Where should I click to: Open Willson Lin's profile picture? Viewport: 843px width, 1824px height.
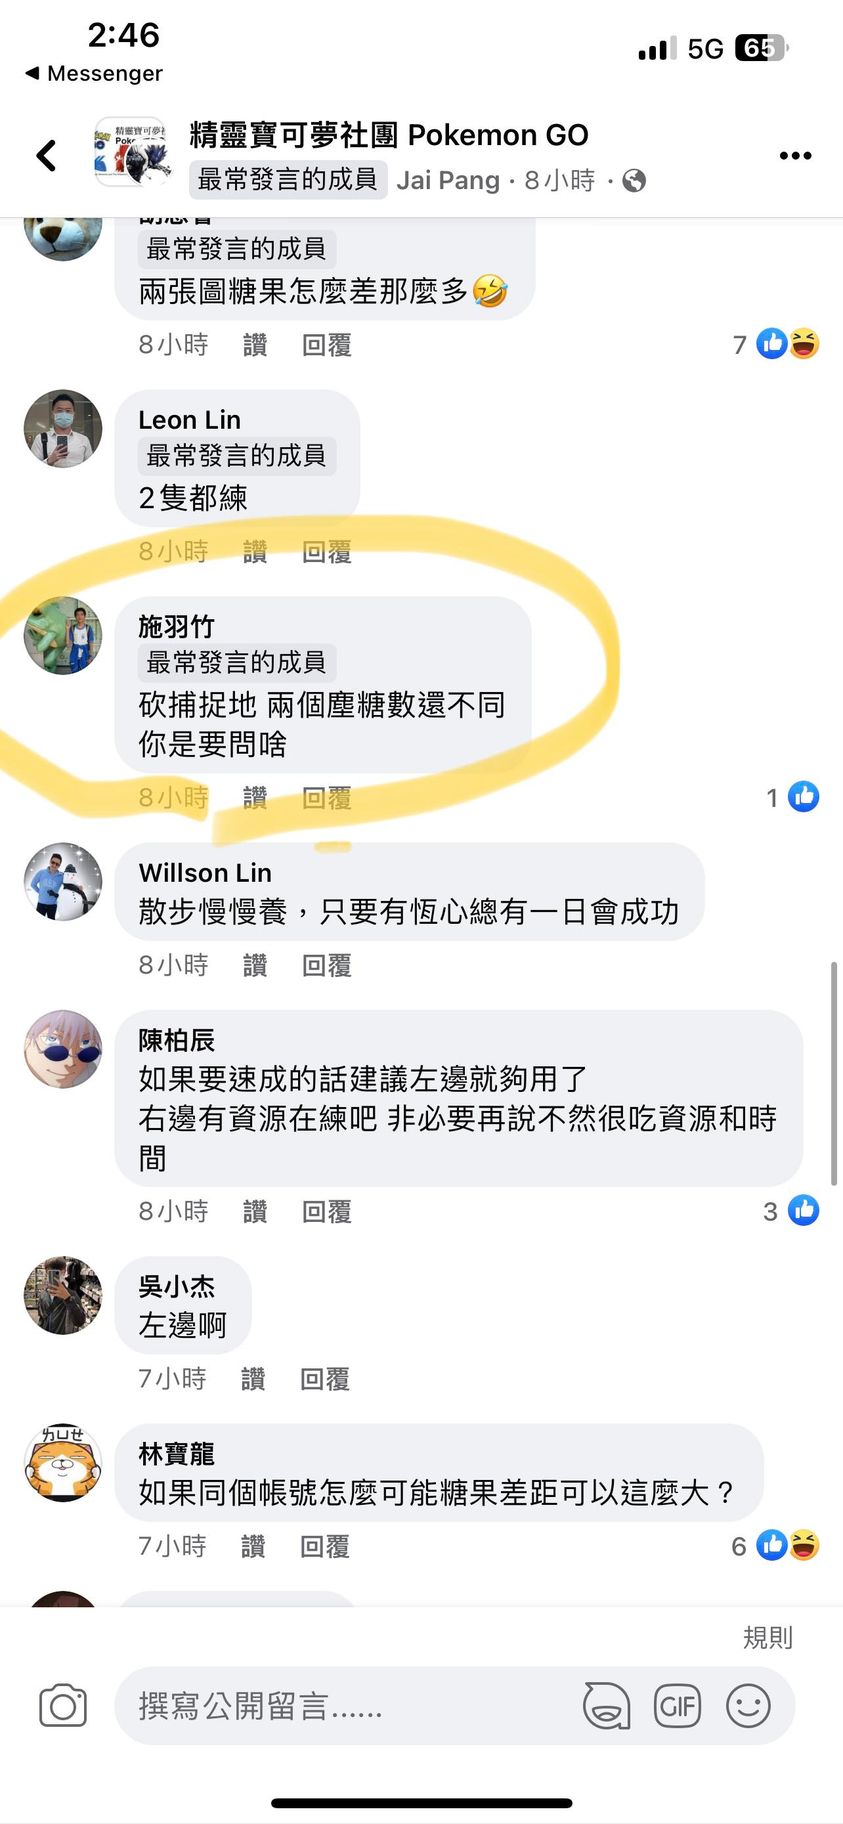pyautogui.click(x=63, y=881)
